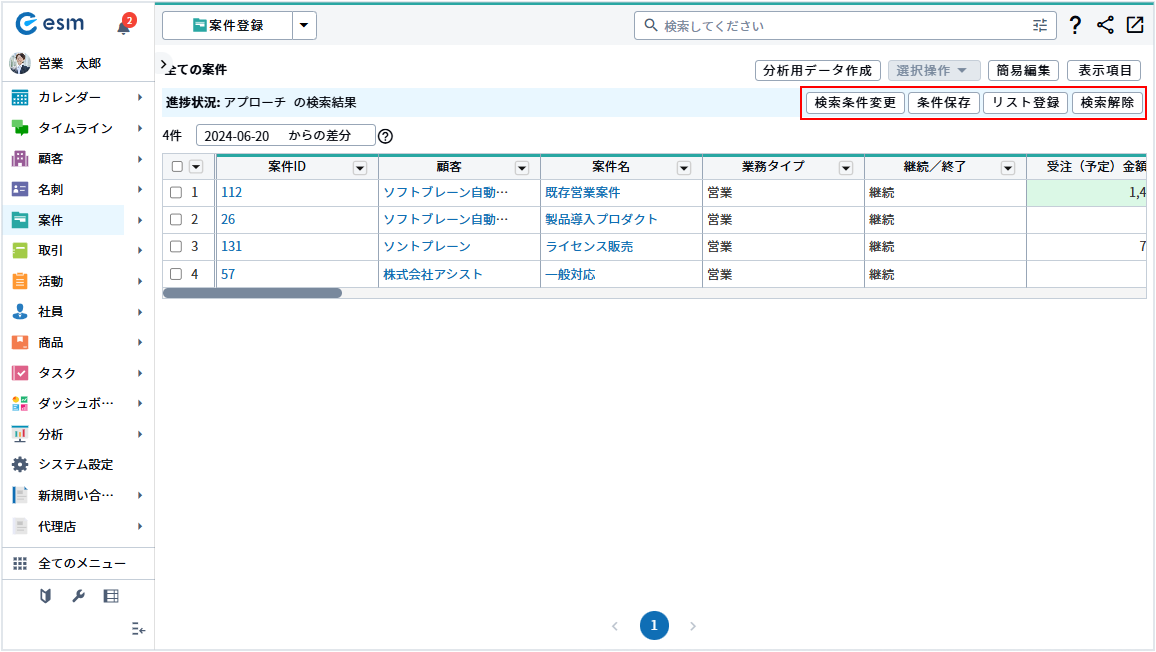Click the share icon in the header
This screenshot has height=652, width=1156.
(x=1105, y=26)
